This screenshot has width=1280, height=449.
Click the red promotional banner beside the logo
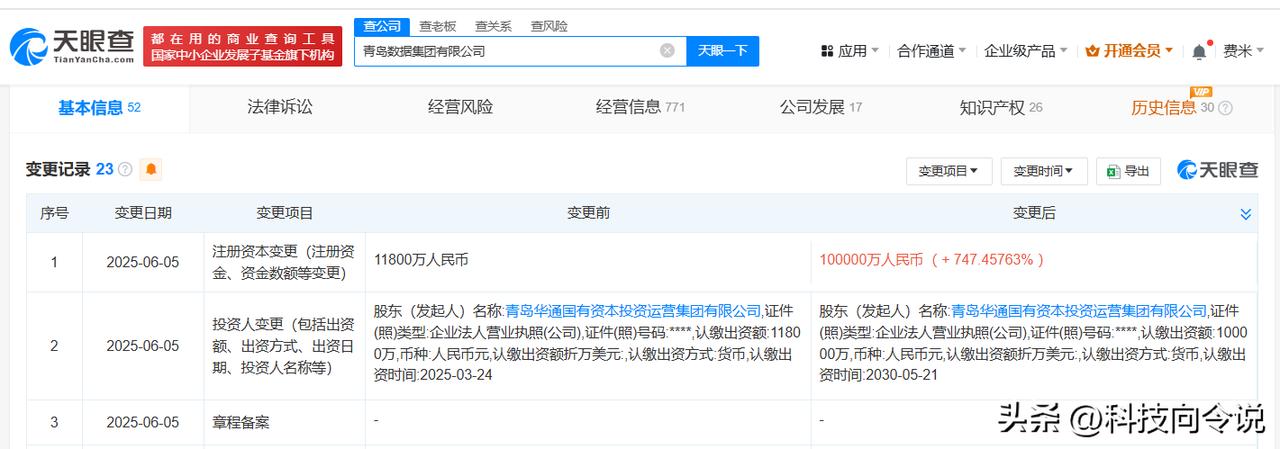(x=242, y=46)
